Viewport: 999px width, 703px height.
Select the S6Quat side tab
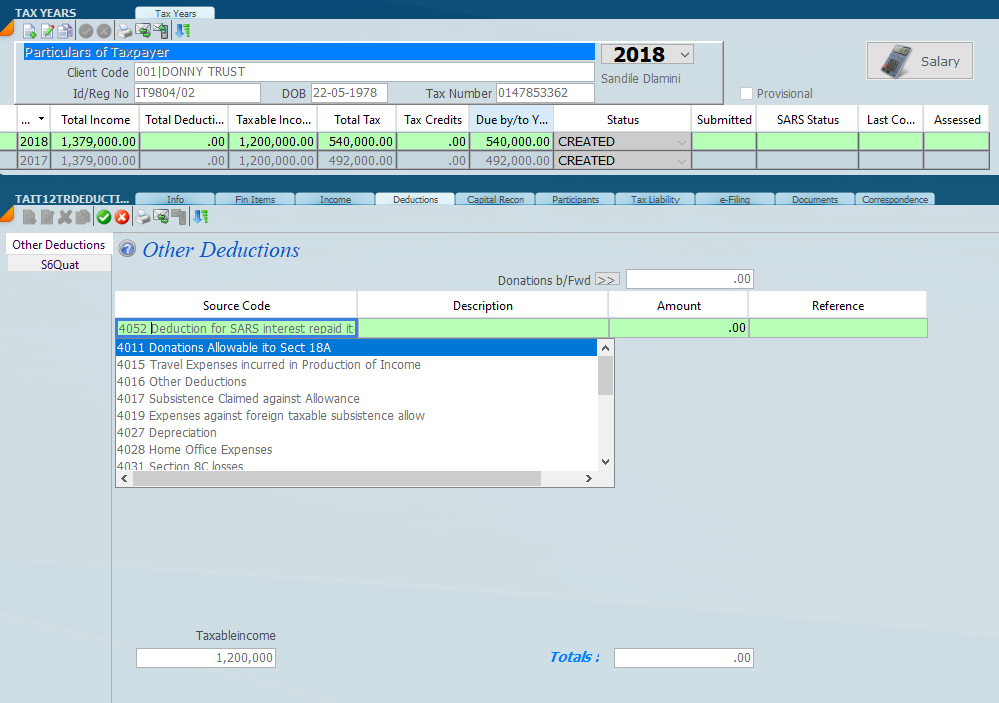60,265
